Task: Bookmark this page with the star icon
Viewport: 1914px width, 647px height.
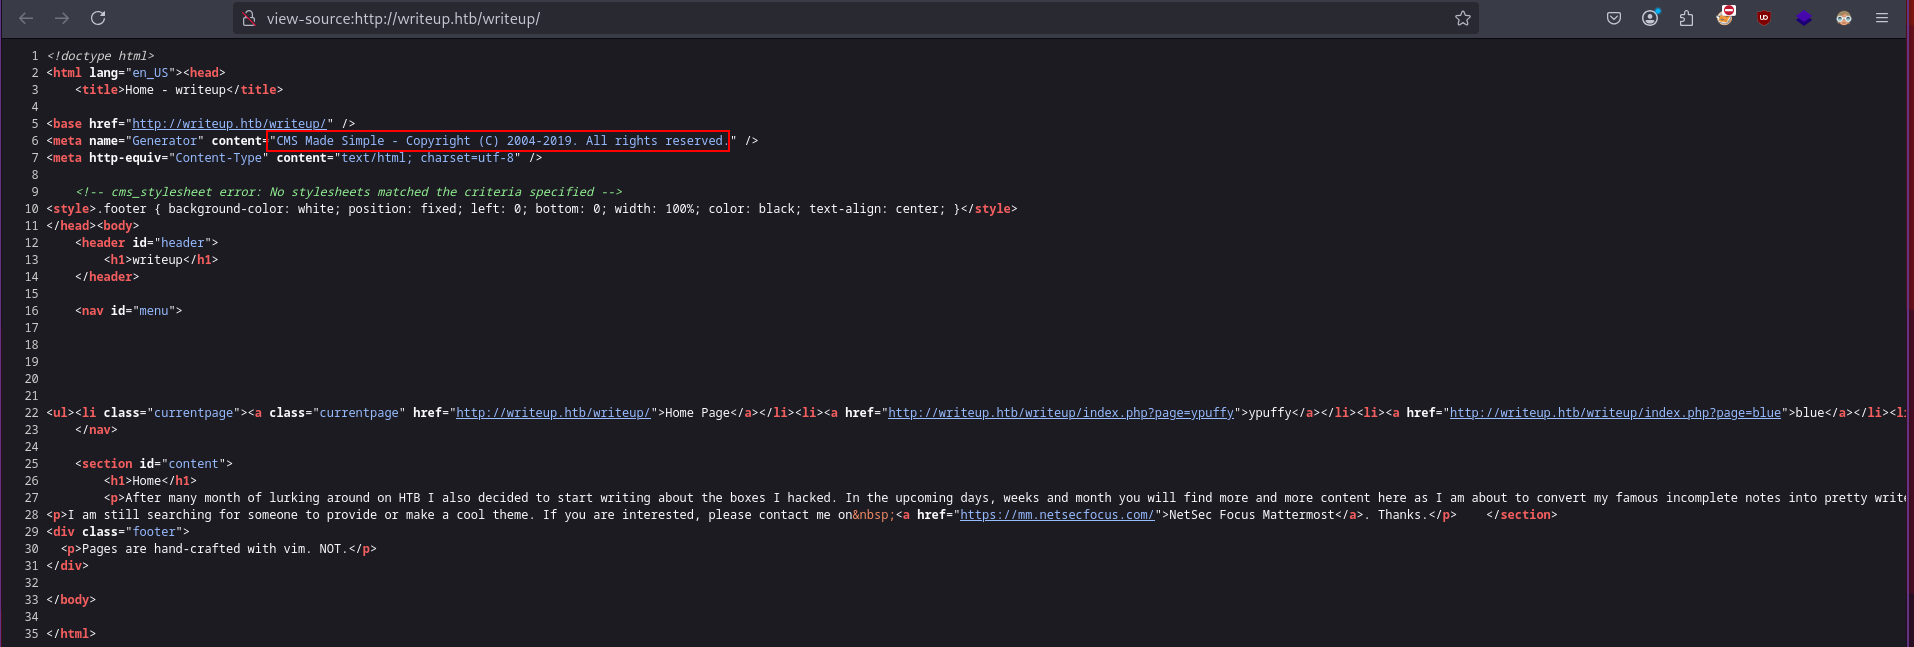Action: [x=1463, y=18]
